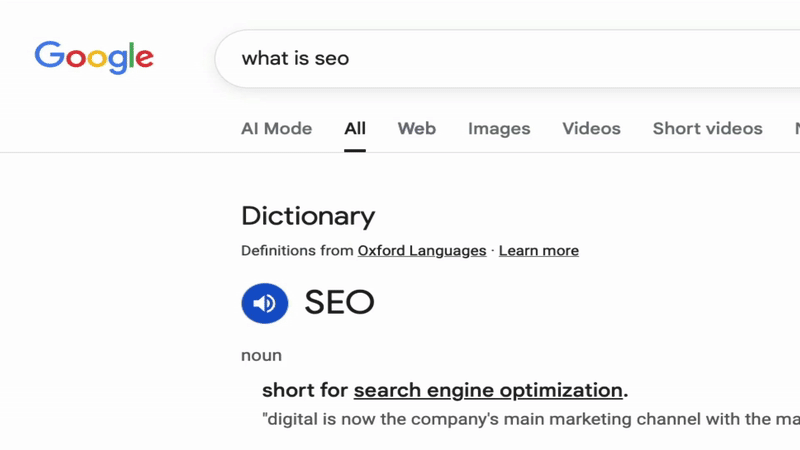Click the SEO headword beside the speaker
This screenshot has width=800, height=450.
click(x=339, y=303)
